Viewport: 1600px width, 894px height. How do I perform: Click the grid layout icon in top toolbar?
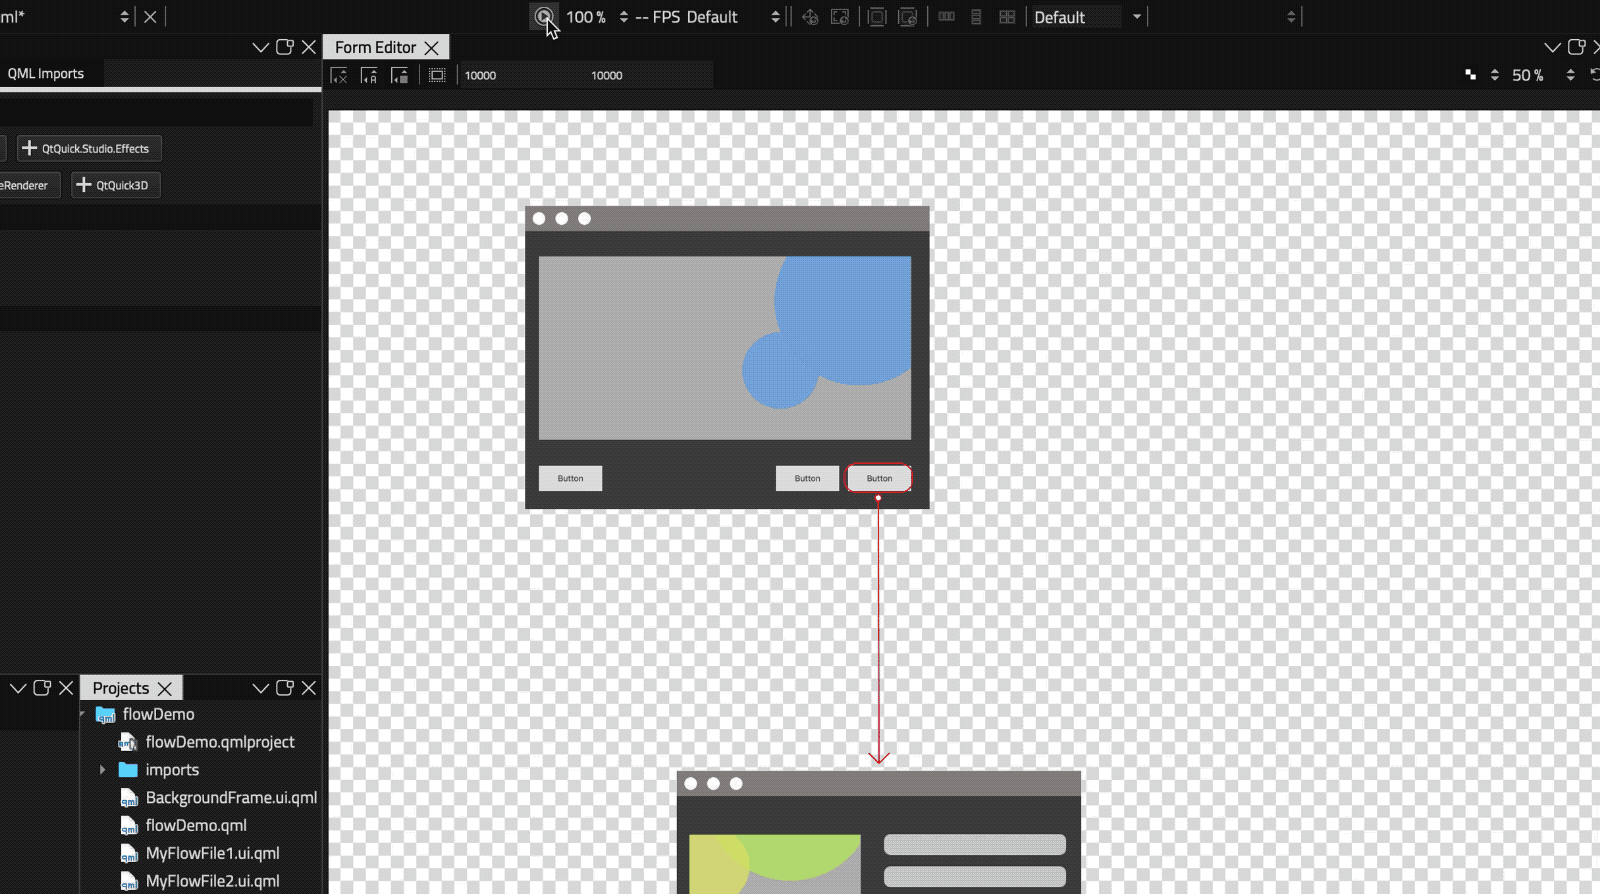pyautogui.click(x=1007, y=17)
